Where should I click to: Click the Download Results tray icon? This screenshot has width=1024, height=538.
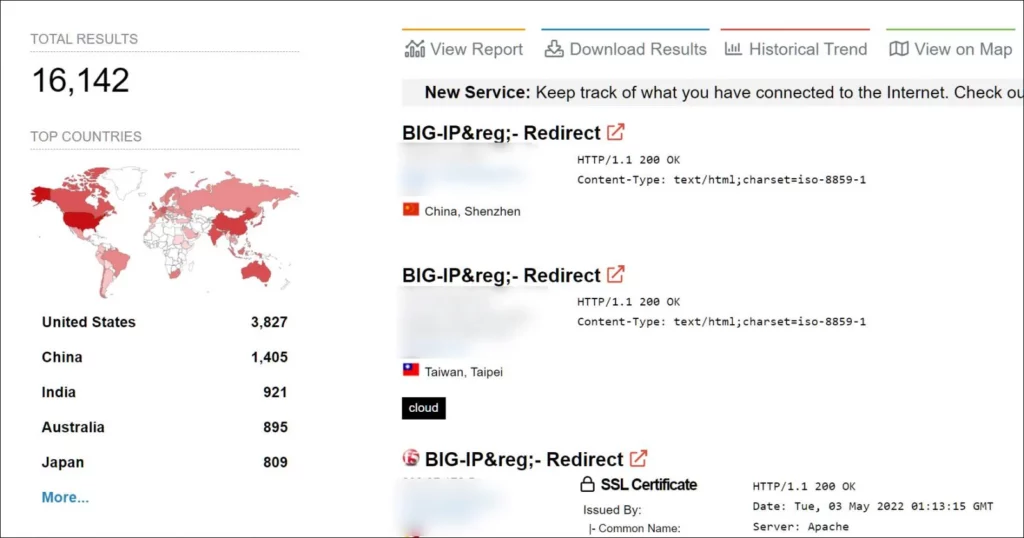(554, 49)
